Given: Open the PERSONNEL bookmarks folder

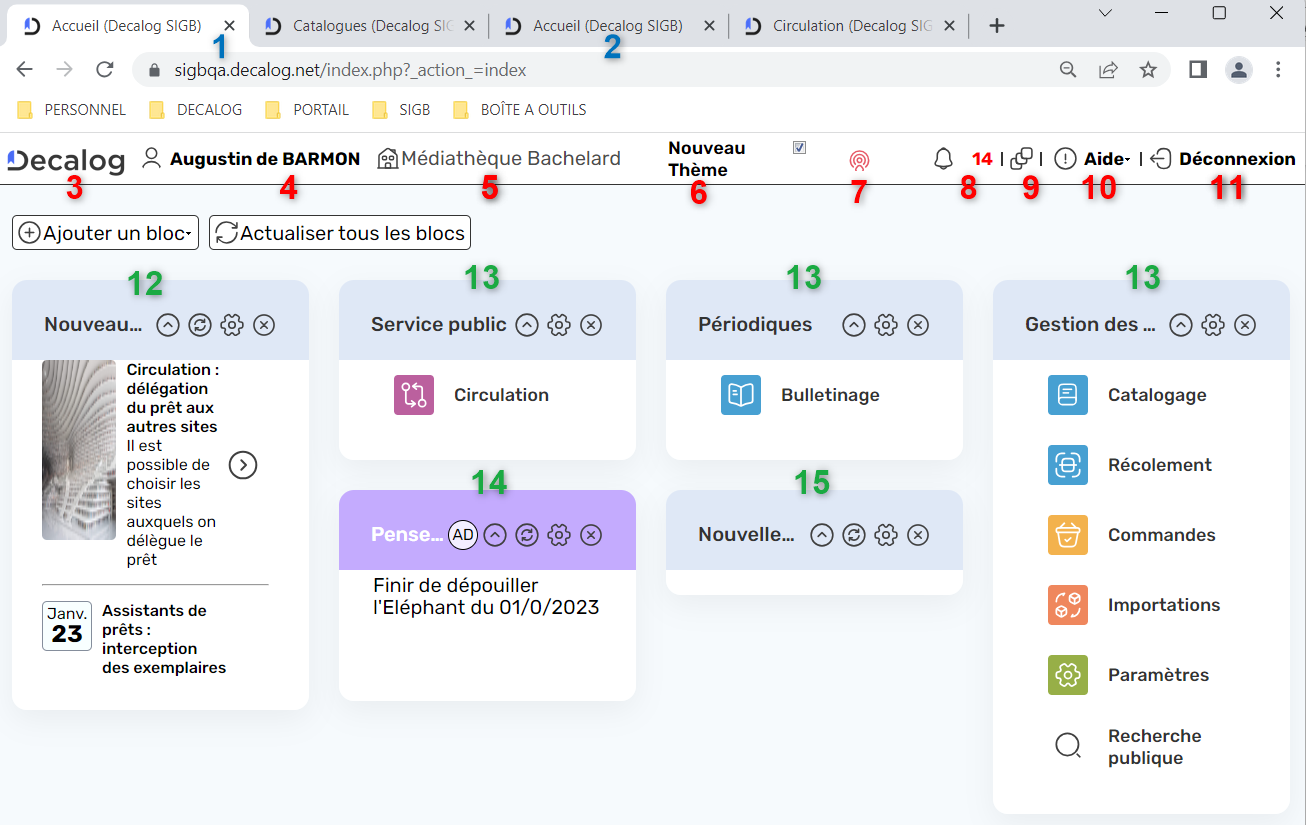Looking at the screenshot, I should click(x=72, y=110).
